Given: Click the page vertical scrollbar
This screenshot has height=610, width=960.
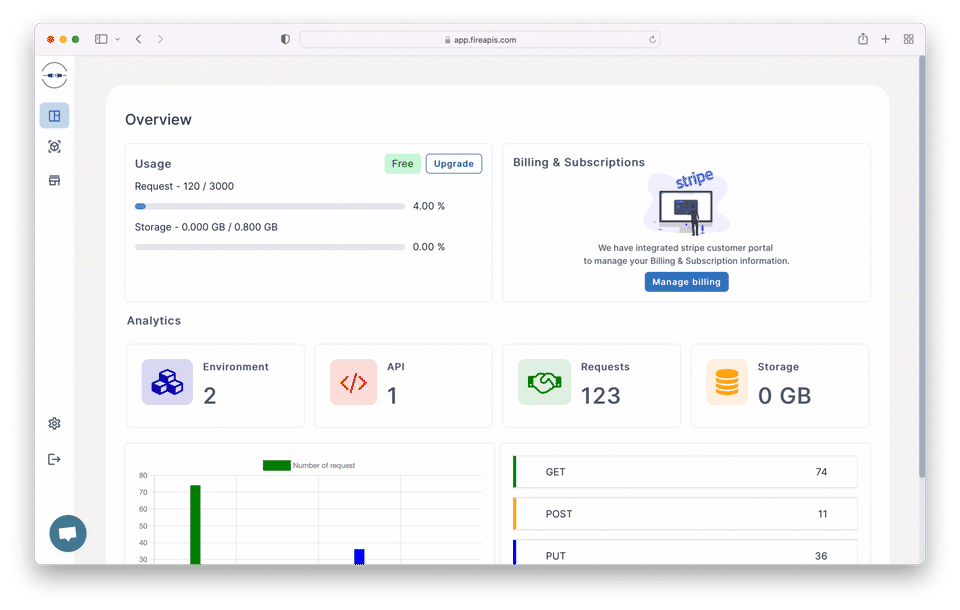Looking at the screenshot, I should (x=921, y=266).
